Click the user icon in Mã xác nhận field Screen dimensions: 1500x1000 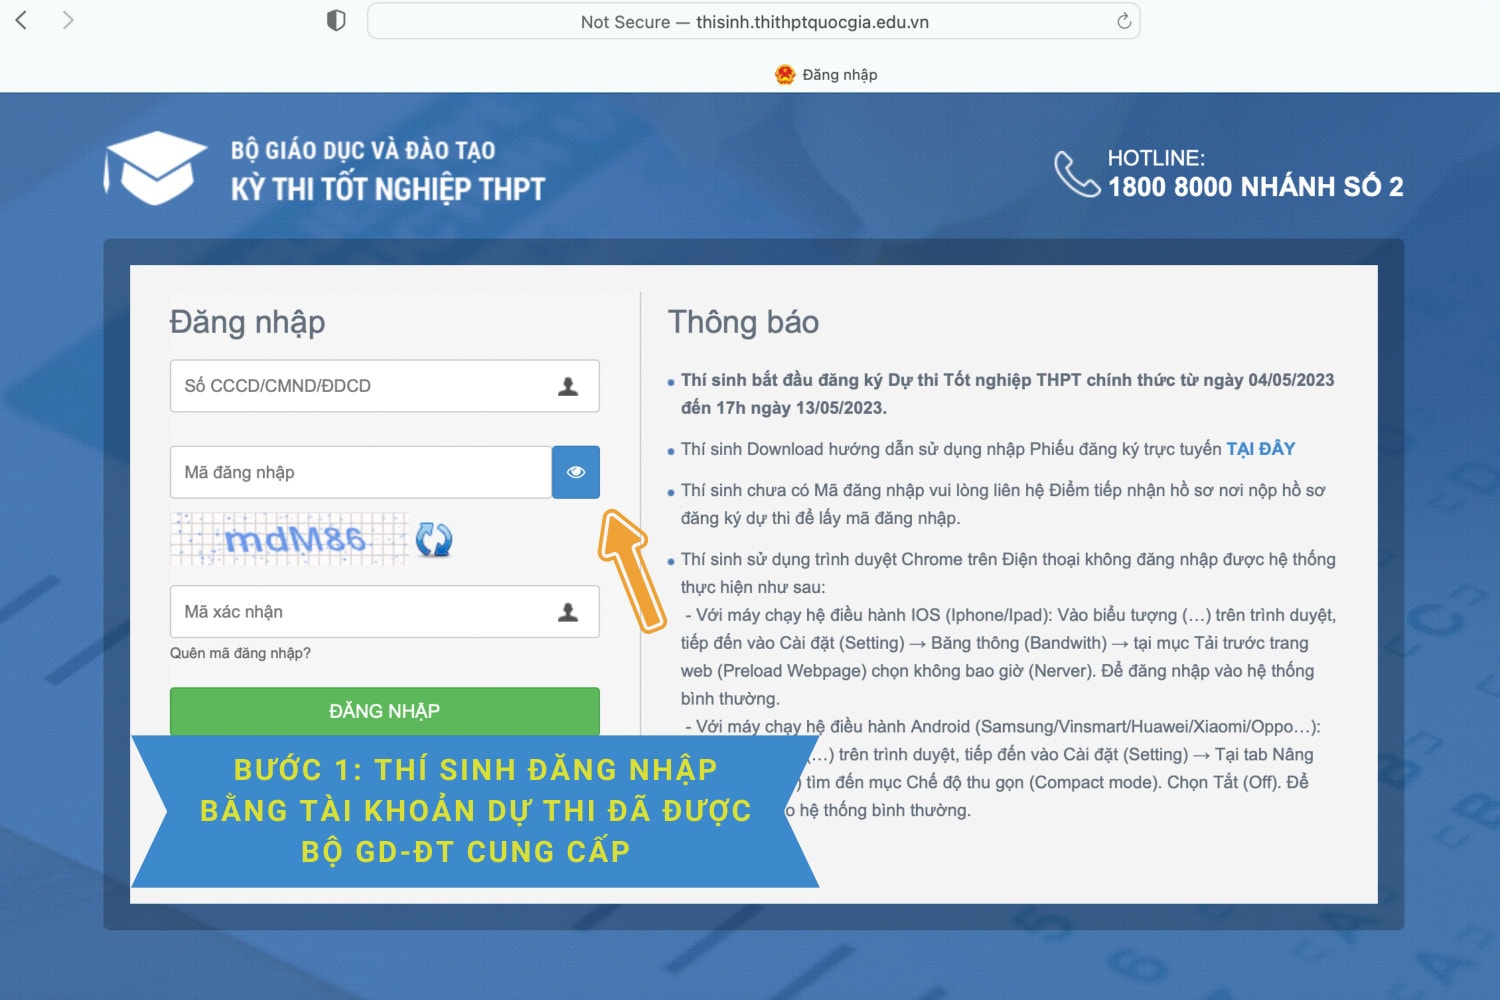568,612
